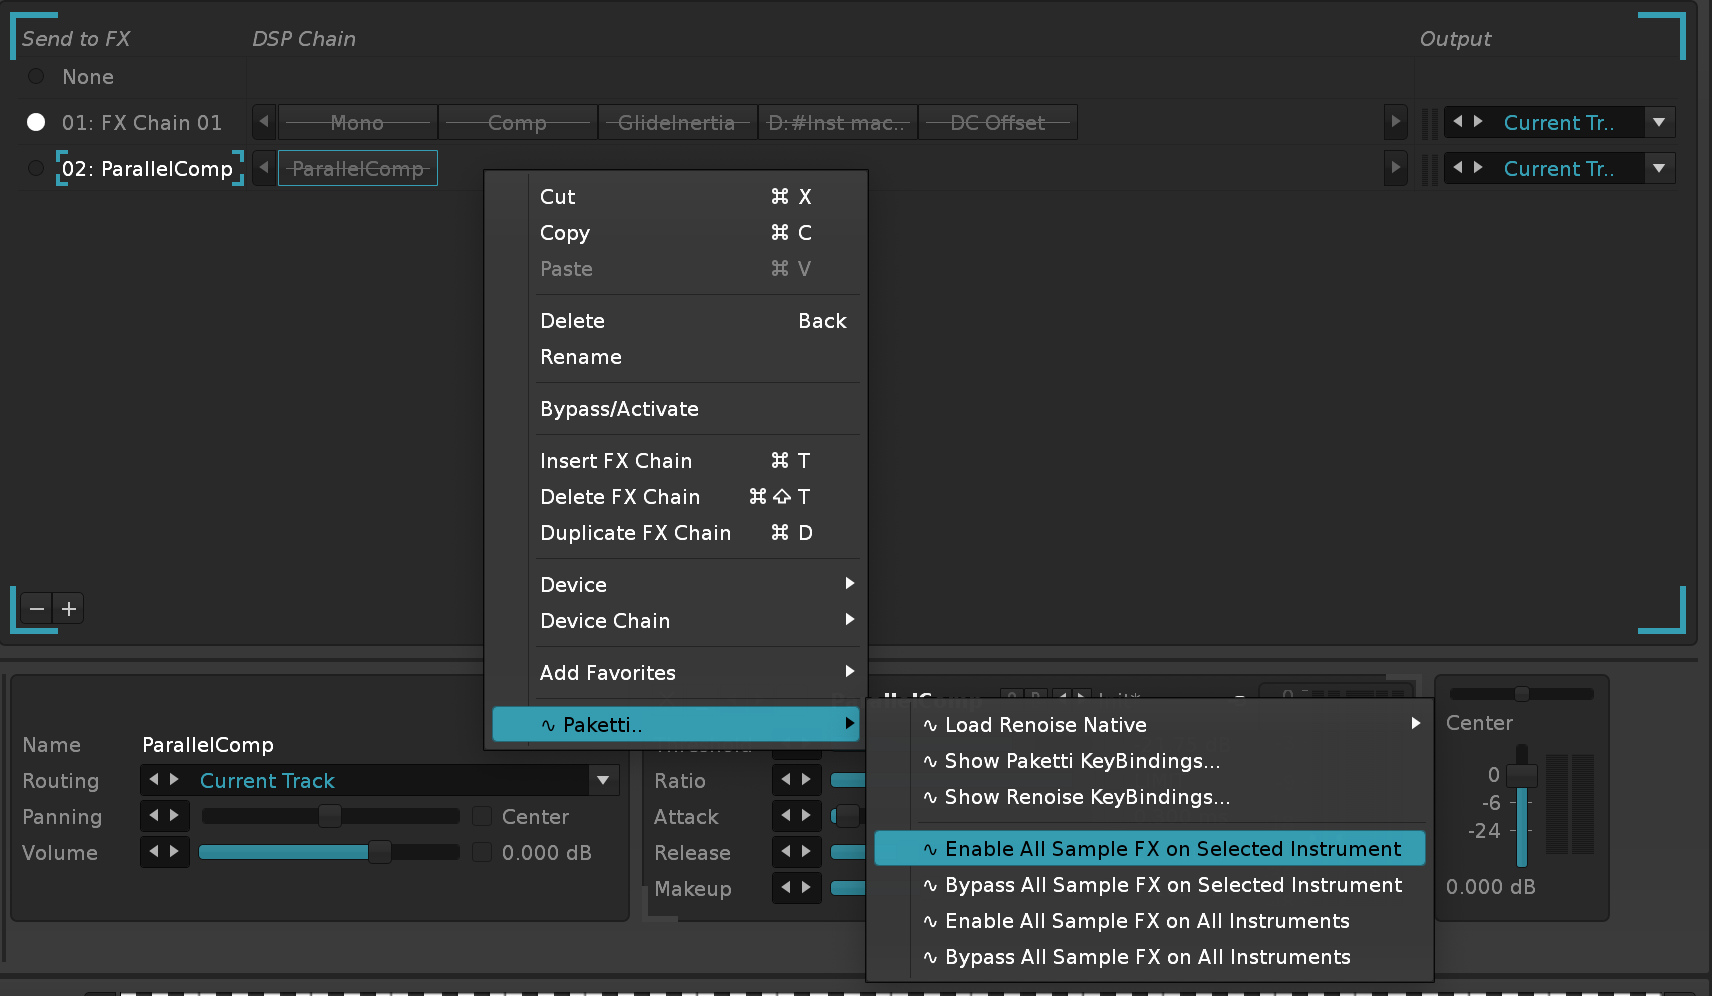Click the ParallelComp name field
Viewport: 1712px width, 996px height.
coord(208,745)
